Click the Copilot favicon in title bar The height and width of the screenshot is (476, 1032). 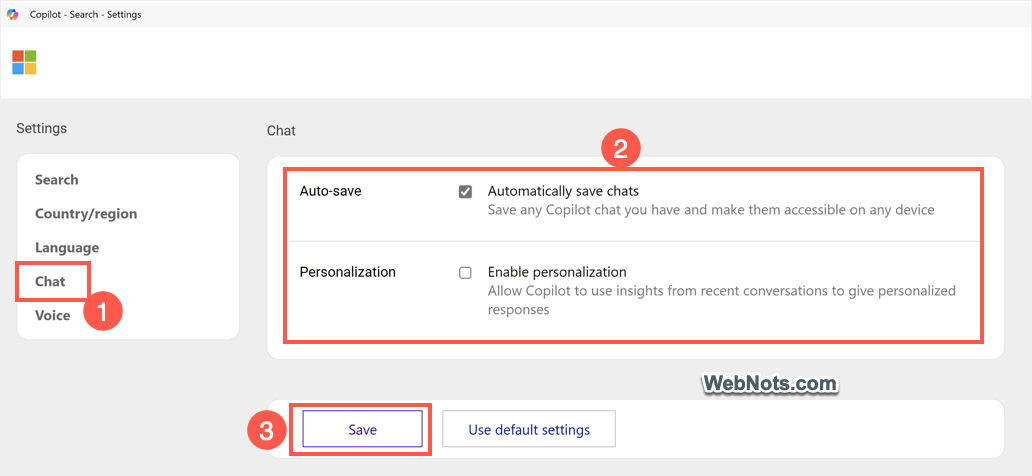click(13, 14)
